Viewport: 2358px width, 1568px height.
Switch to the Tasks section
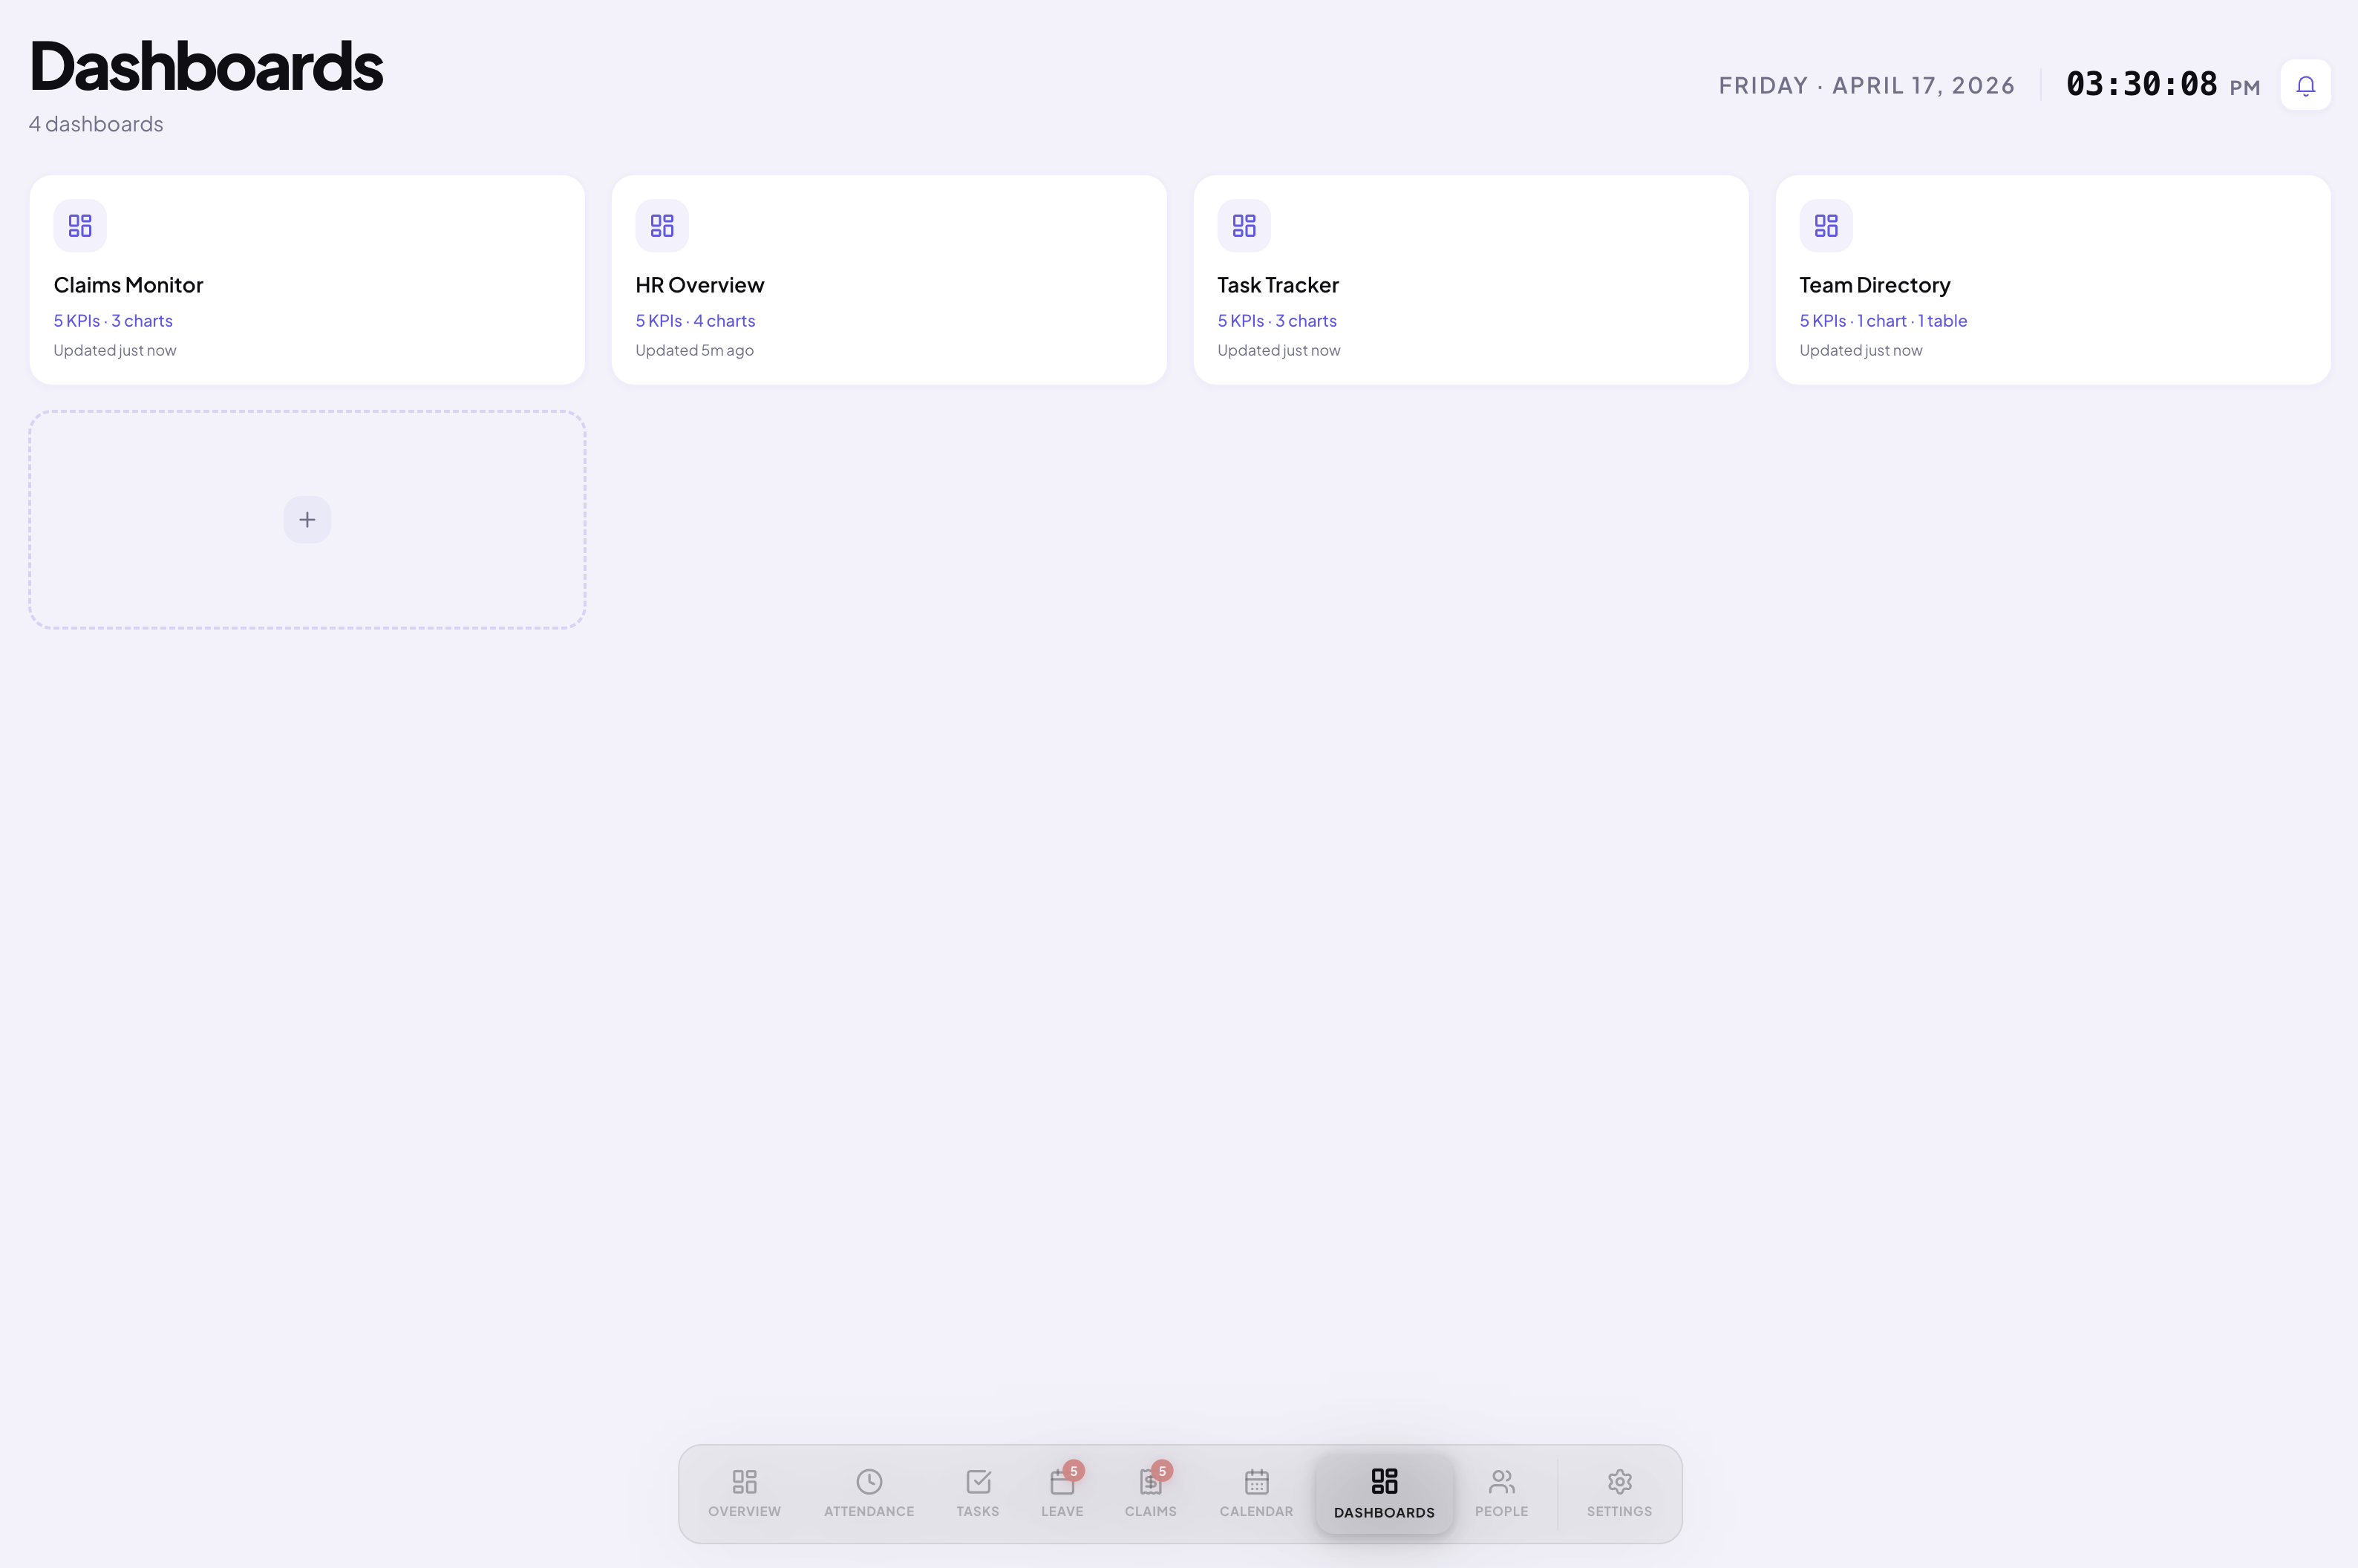[x=977, y=1493]
